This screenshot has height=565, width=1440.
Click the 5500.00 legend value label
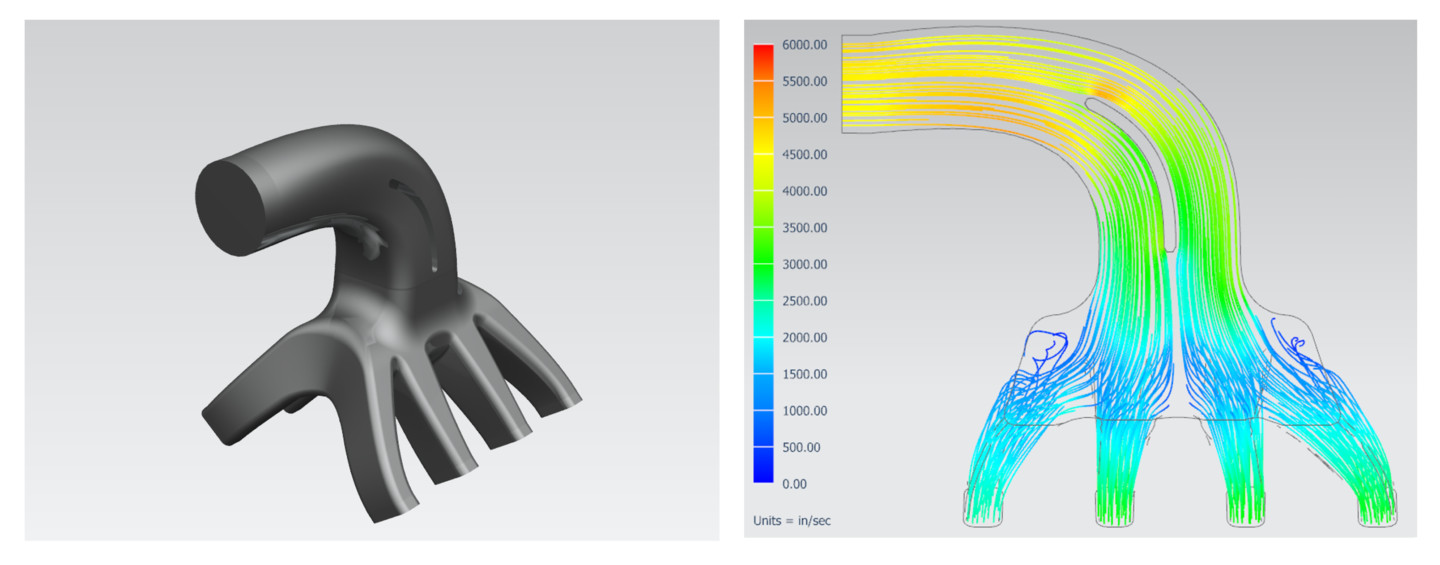point(806,81)
